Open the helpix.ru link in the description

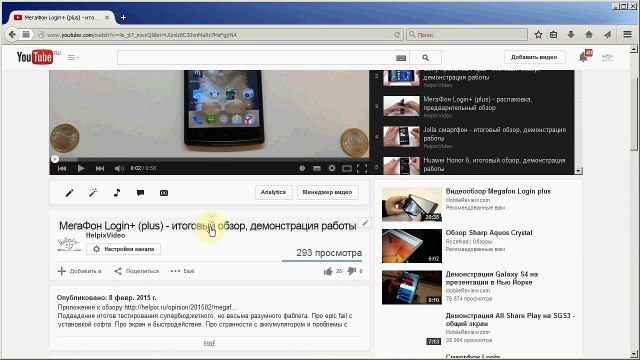(x=180, y=307)
